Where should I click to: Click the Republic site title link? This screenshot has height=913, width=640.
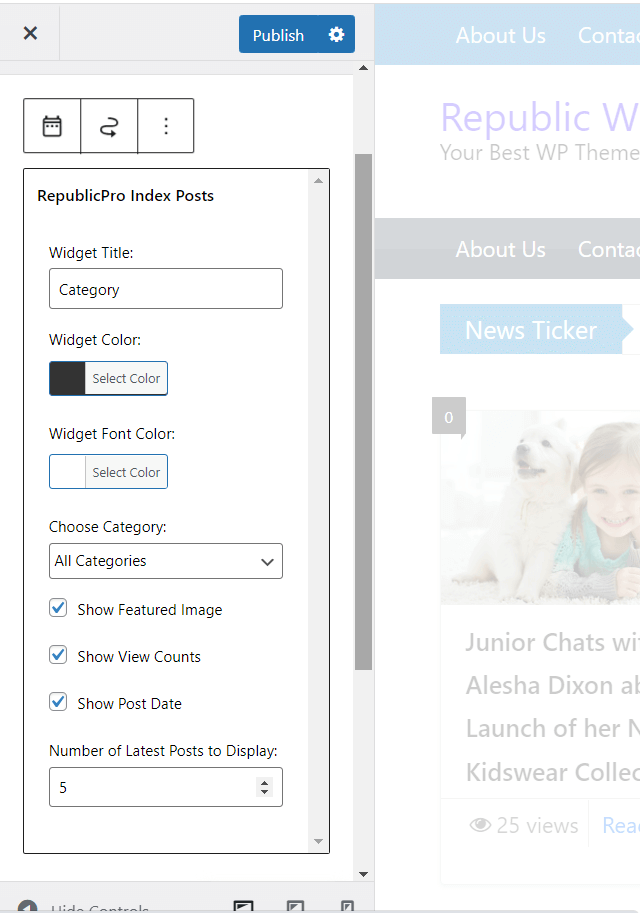tap(540, 117)
